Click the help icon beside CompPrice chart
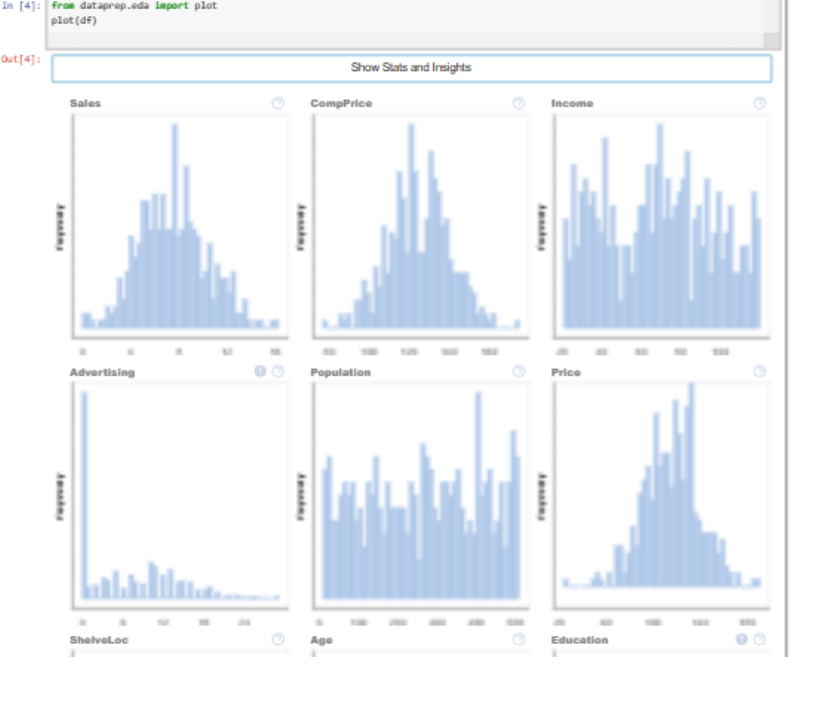Viewport: 836px width, 703px height. [x=518, y=103]
